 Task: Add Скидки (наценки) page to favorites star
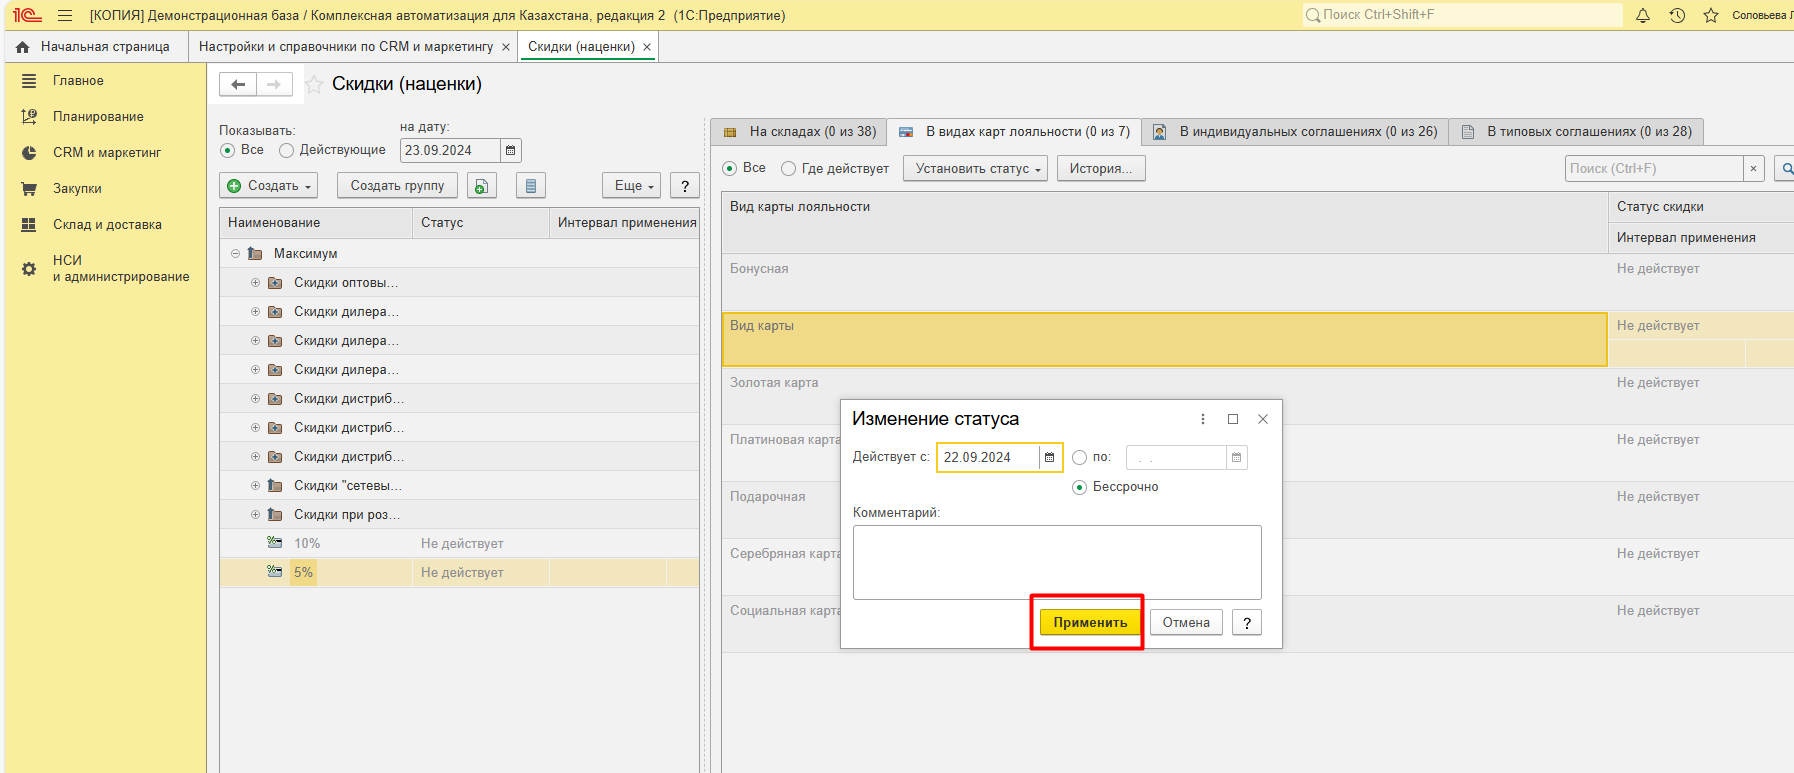pos(314,84)
